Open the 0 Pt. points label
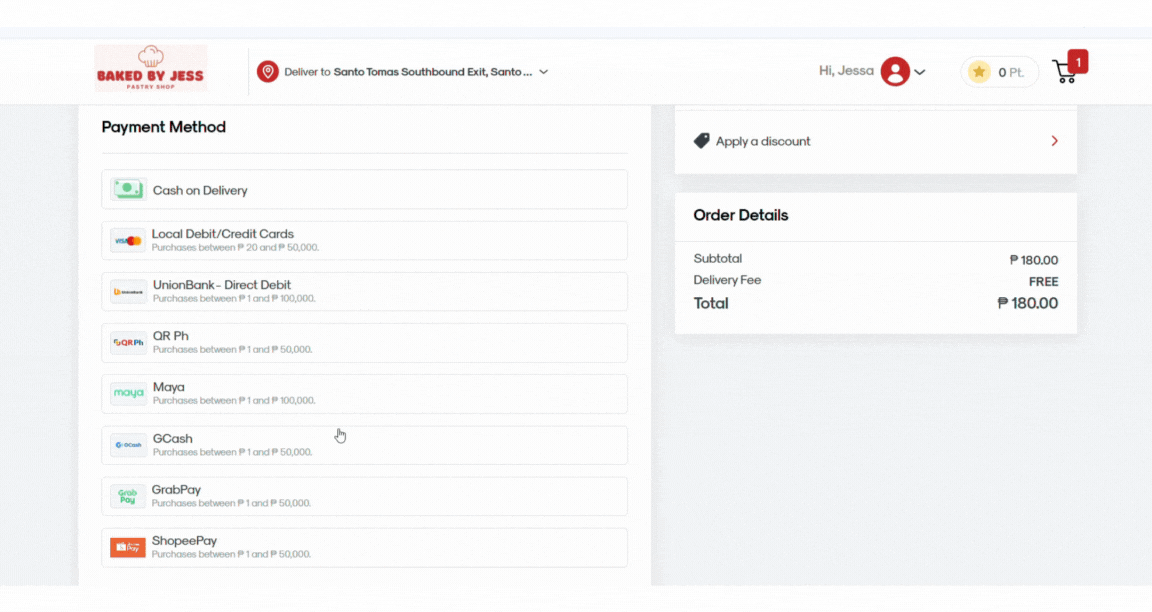 coord(1011,72)
